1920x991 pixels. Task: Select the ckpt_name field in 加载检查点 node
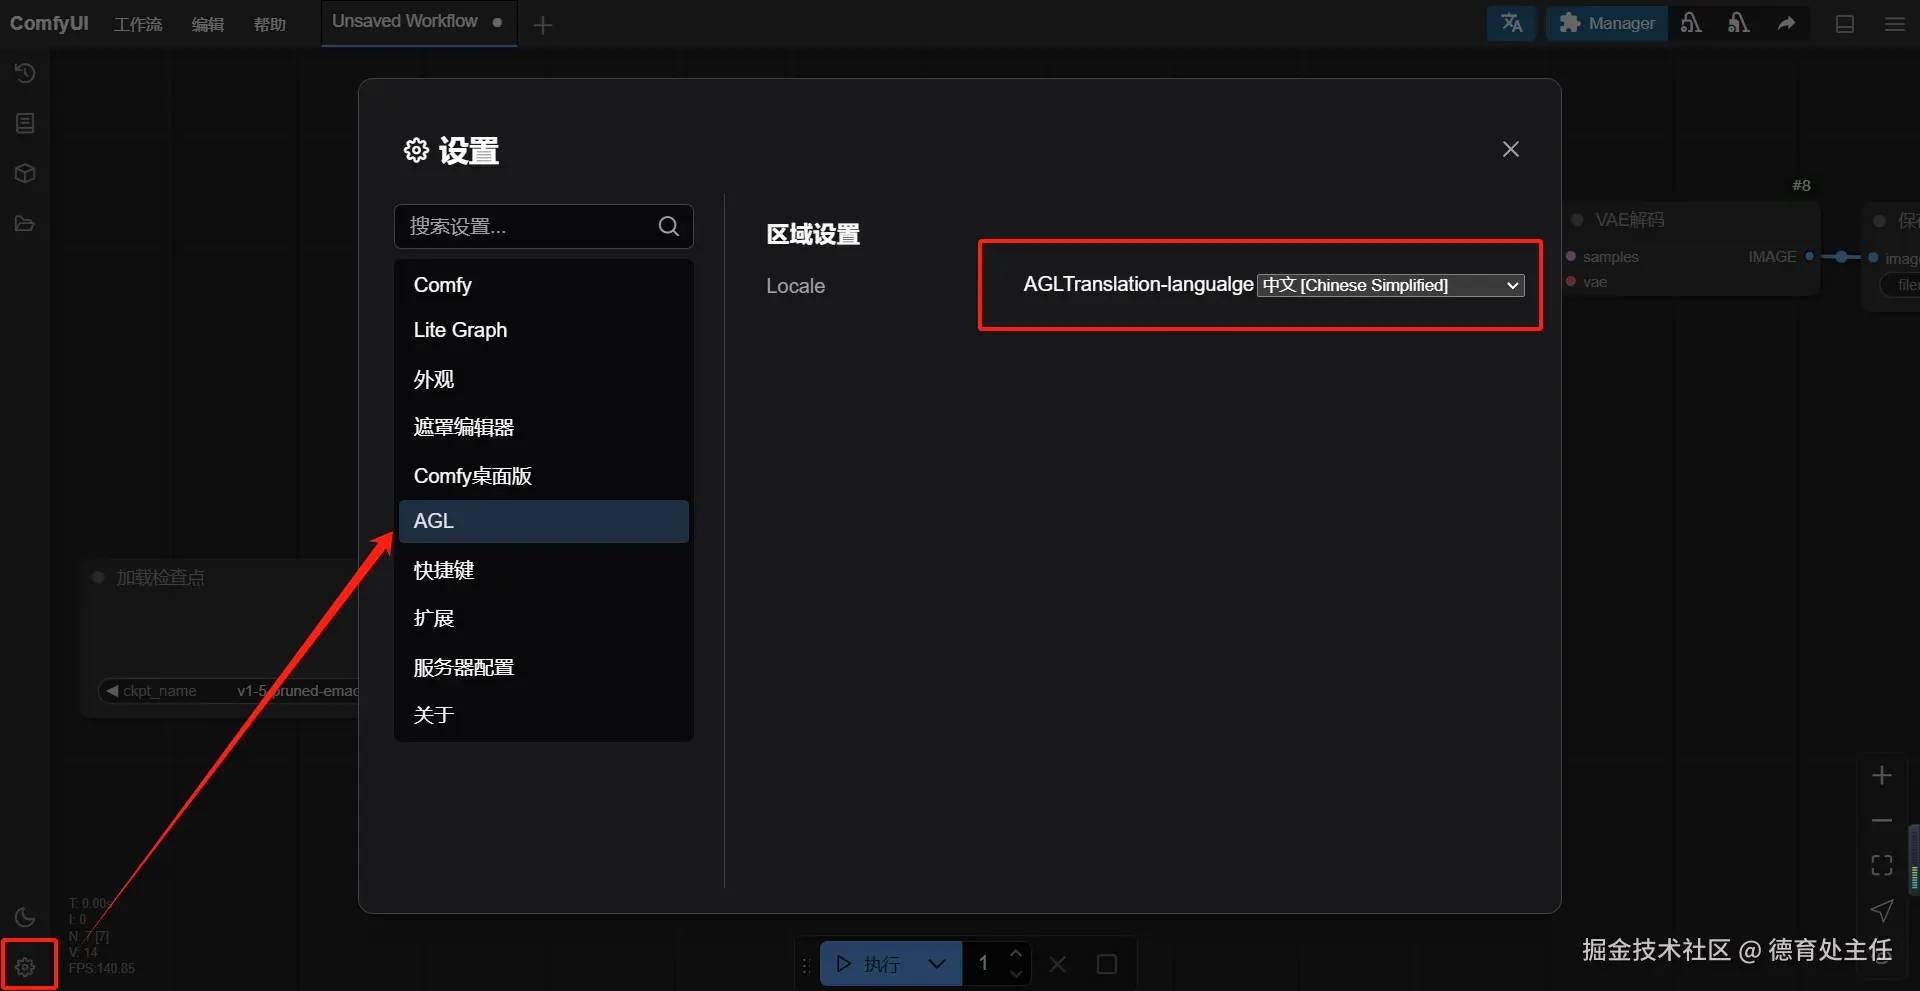[x=230, y=691]
